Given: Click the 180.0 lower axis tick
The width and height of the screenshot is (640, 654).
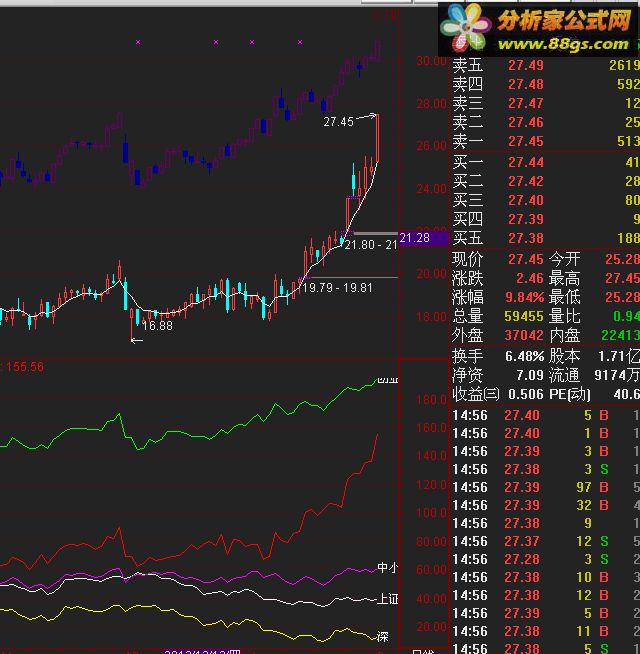Looking at the screenshot, I should [x=432, y=400].
